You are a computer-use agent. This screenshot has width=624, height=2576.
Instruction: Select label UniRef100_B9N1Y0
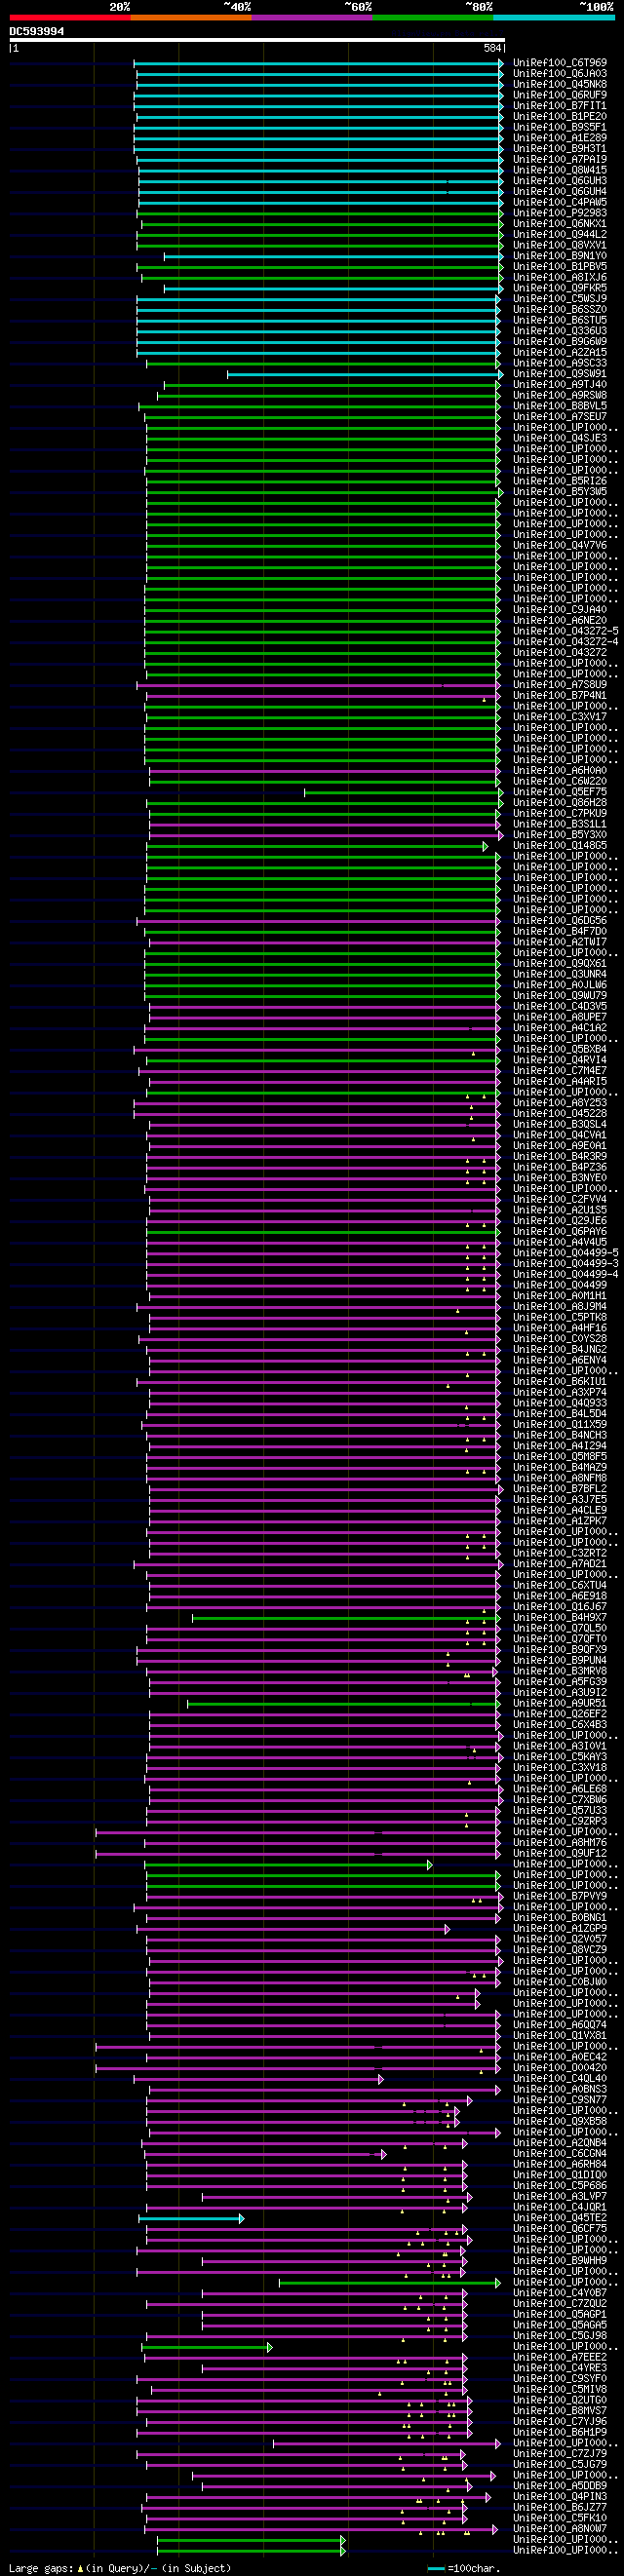pyautogui.click(x=560, y=256)
